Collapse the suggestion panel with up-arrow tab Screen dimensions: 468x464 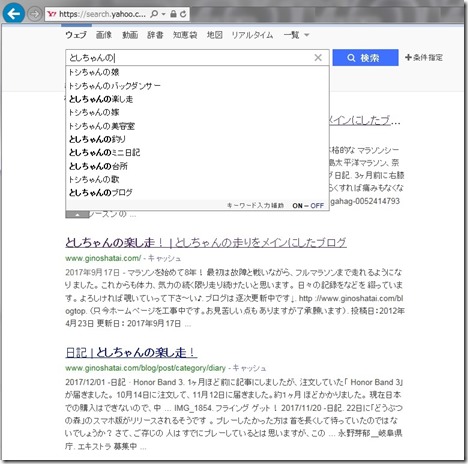[x=77, y=215]
